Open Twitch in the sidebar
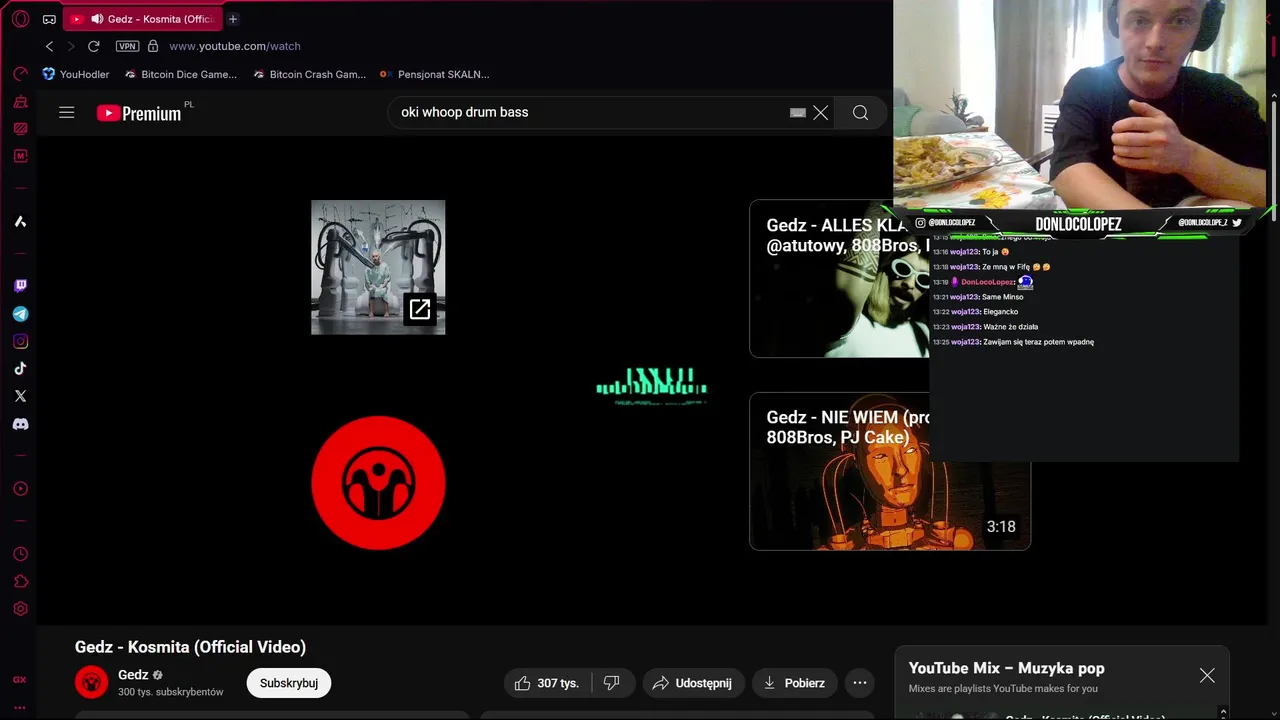Image resolution: width=1280 pixels, height=720 pixels. click(x=20, y=286)
